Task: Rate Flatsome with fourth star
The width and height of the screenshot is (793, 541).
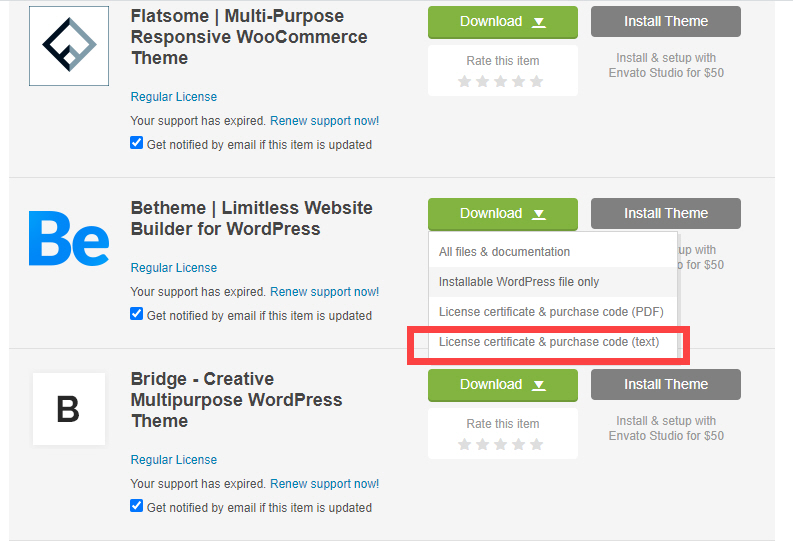Action: pyautogui.click(x=518, y=81)
